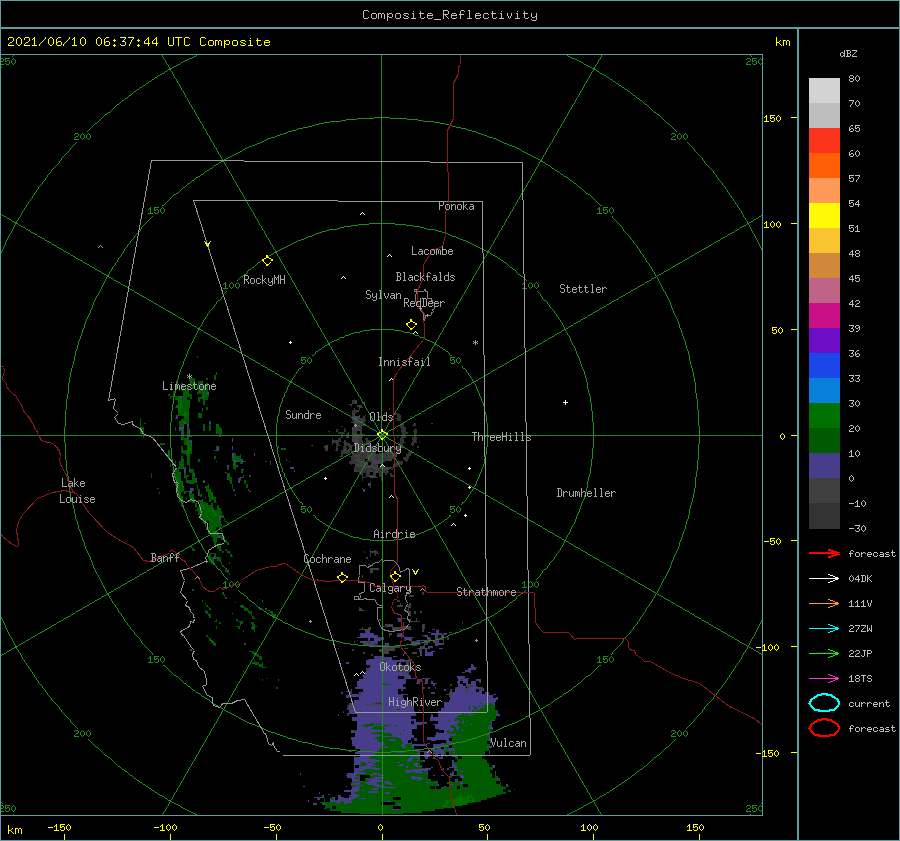Screen dimensions: 900x841
Task: Click the white 04DK arrow icon
Action: 824,578
